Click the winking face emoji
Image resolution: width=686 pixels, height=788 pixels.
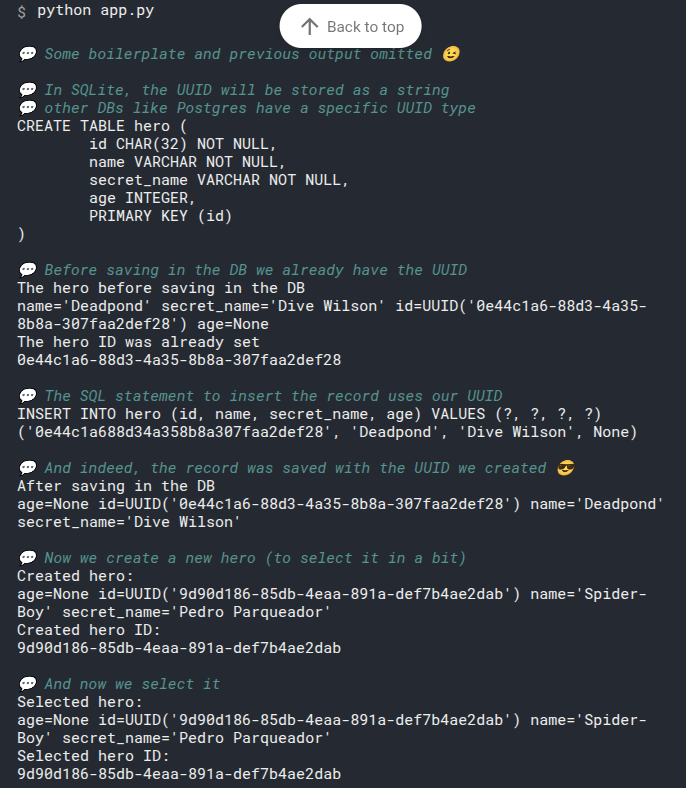pos(450,54)
